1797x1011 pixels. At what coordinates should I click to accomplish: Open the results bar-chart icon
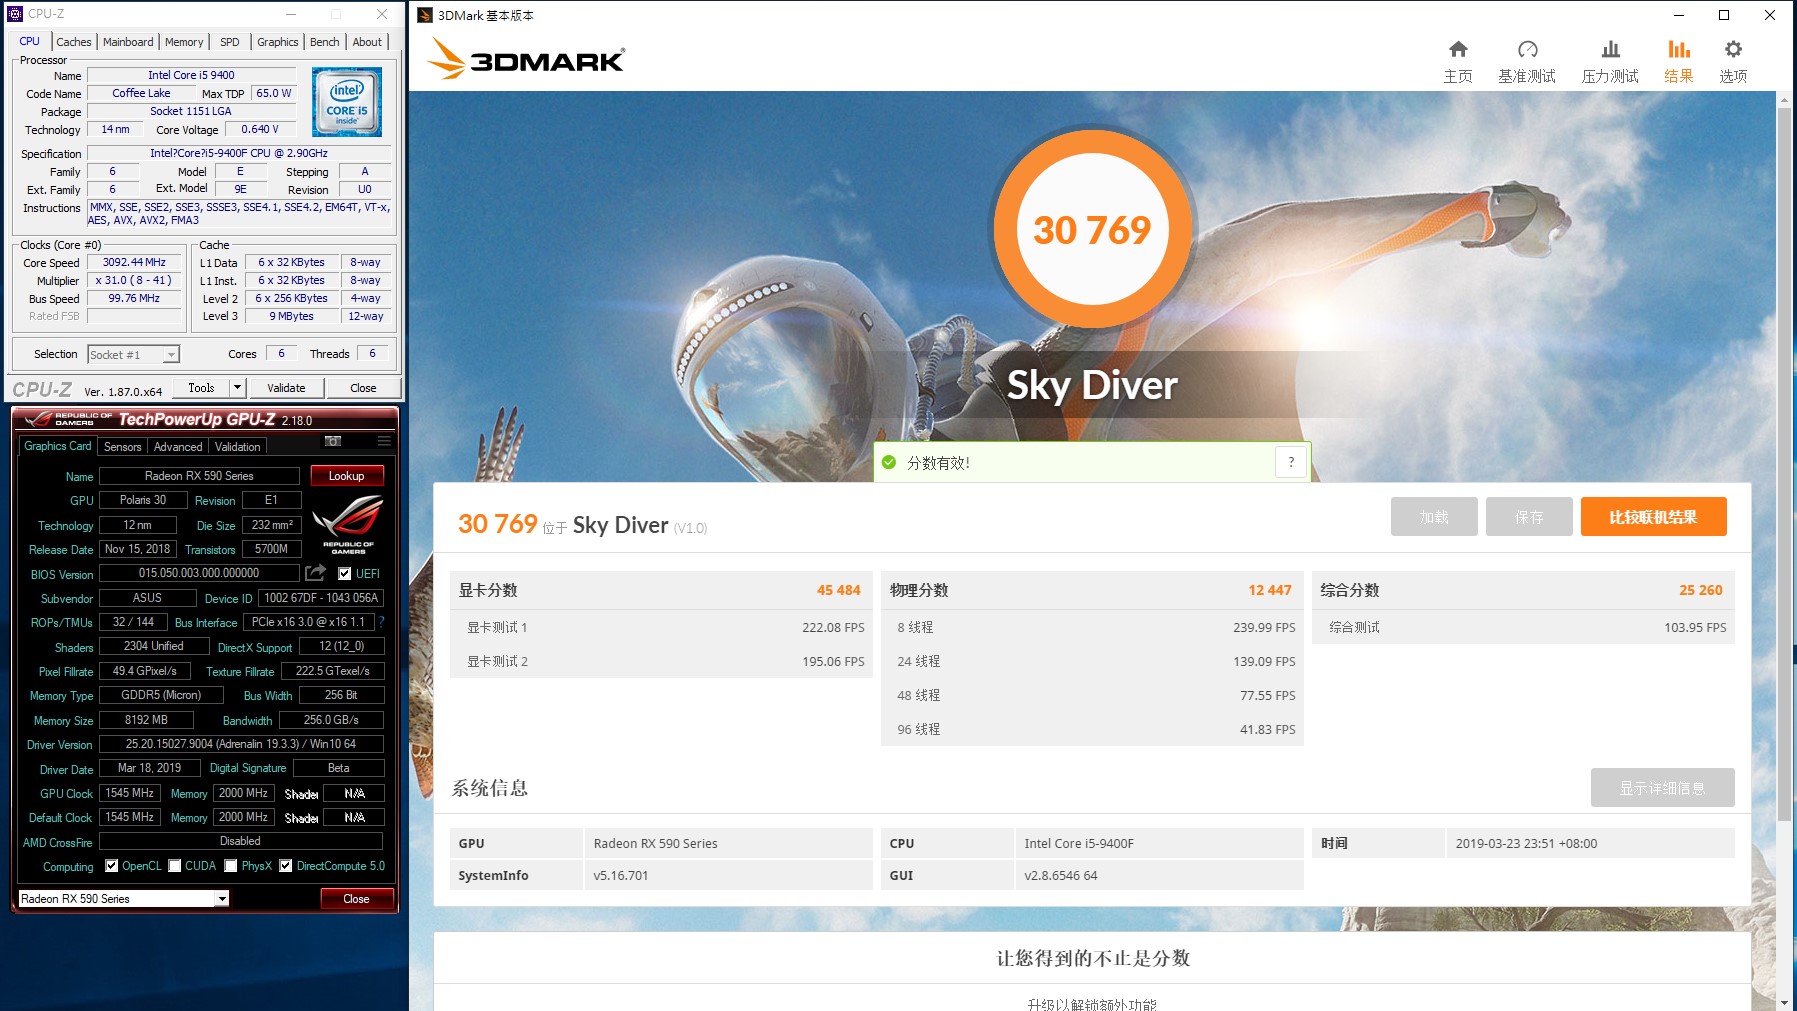1679,50
